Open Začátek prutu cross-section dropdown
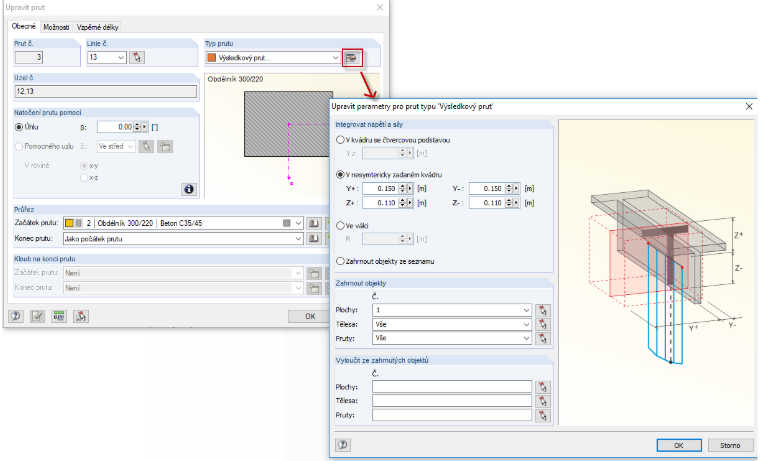Image resolution: width=760 pixels, height=461 pixels. pyautogui.click(x=298, y=223)
